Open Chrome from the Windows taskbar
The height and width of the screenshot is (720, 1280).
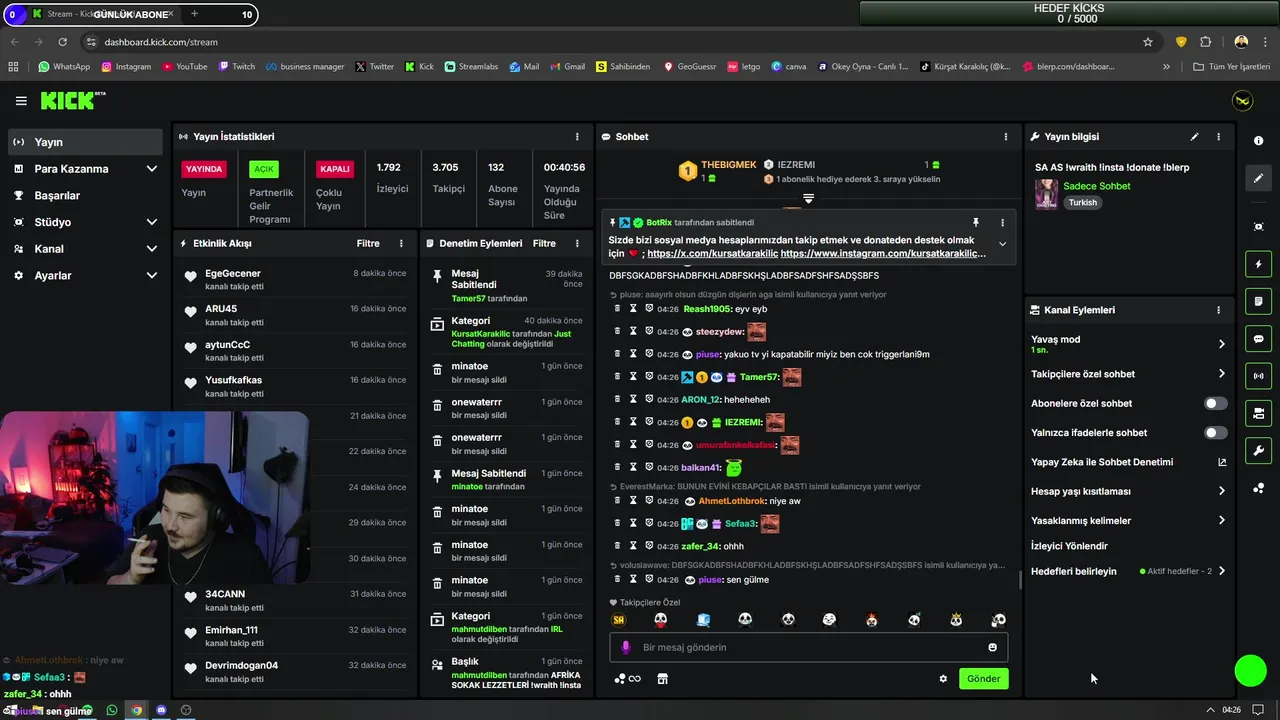pos(137,710)
